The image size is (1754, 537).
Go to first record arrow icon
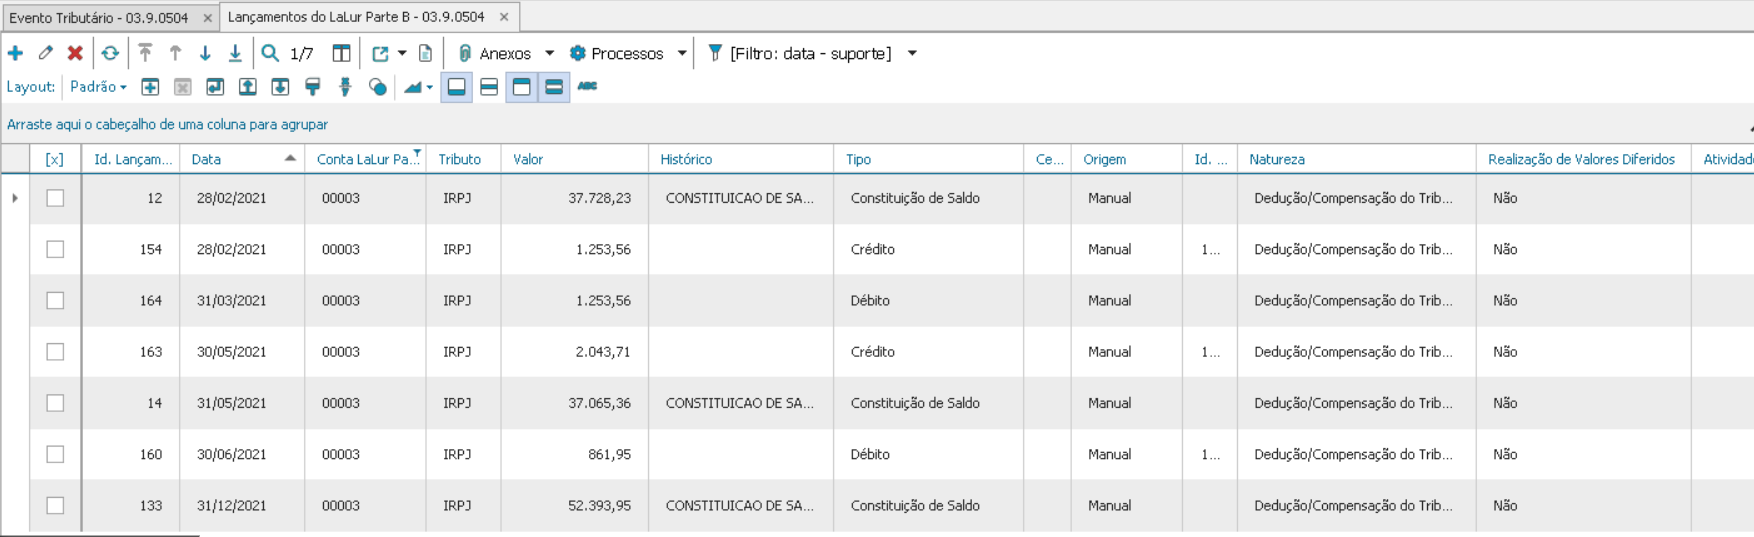tap(145, 53)
